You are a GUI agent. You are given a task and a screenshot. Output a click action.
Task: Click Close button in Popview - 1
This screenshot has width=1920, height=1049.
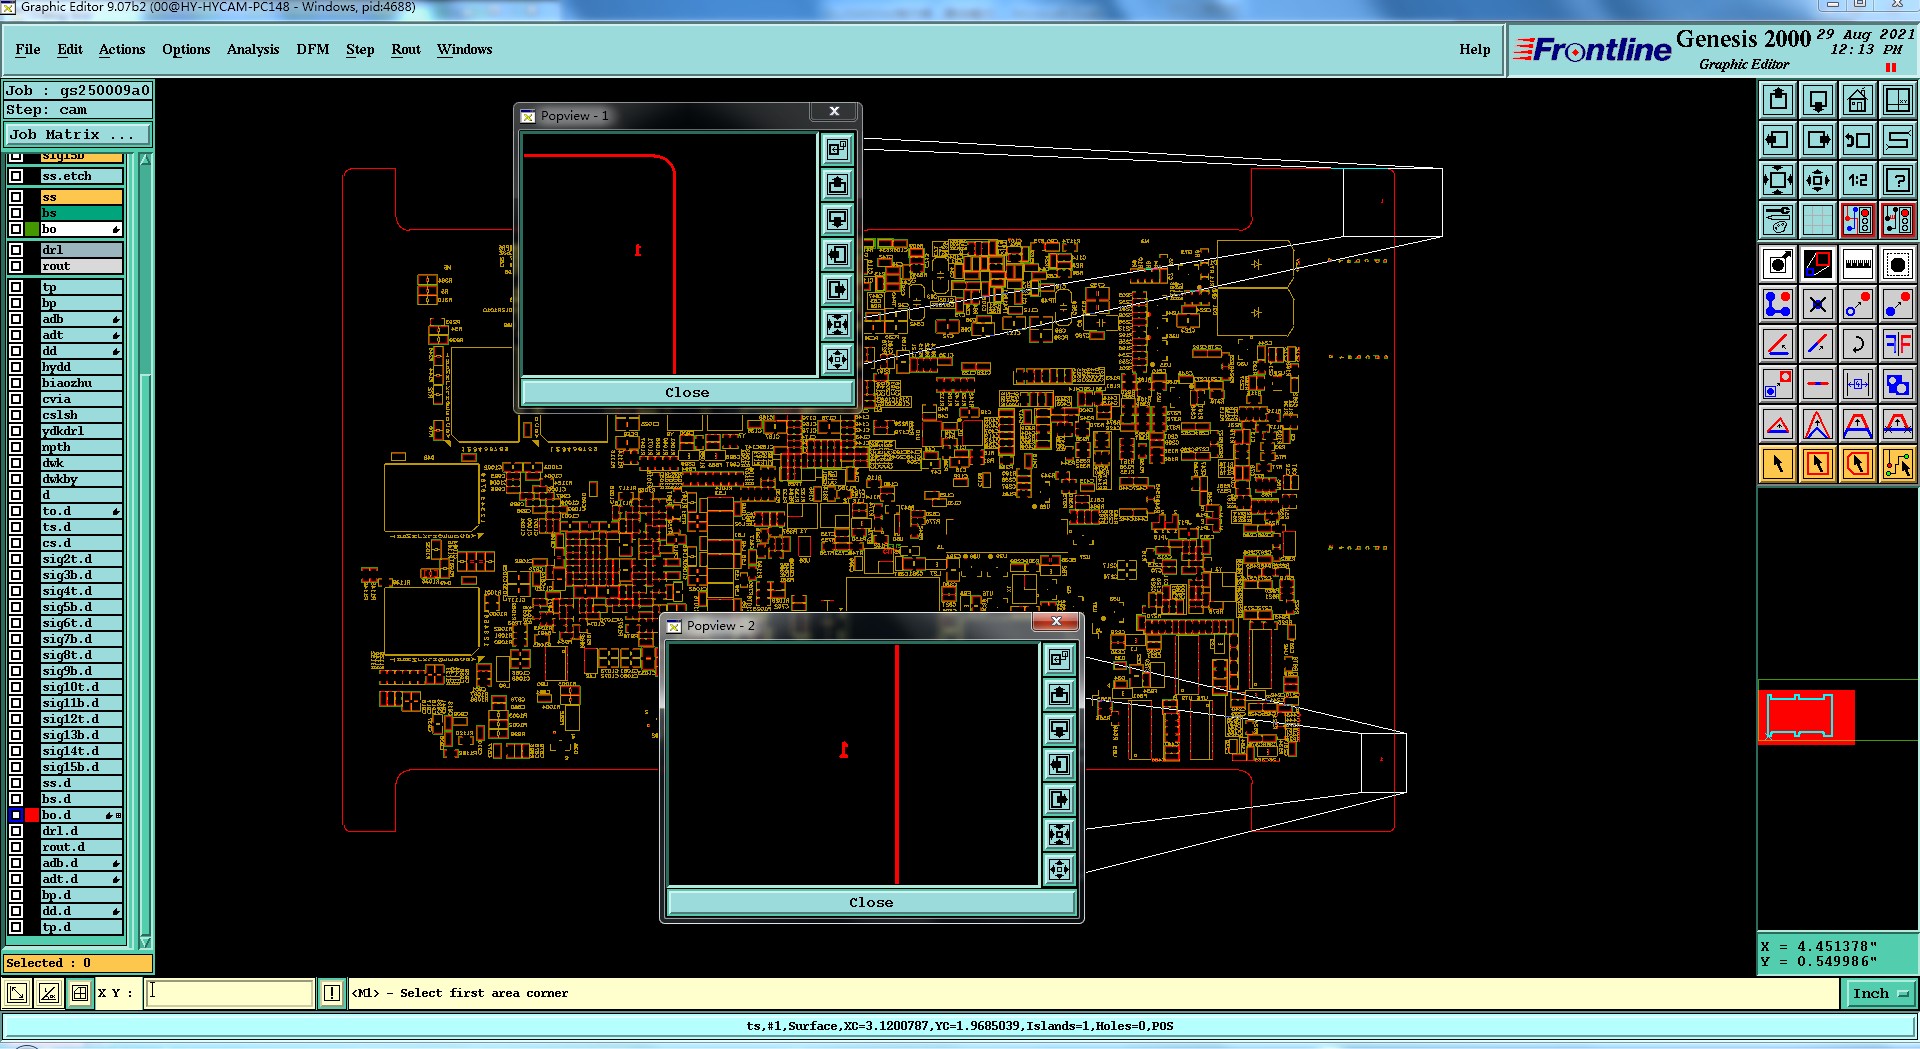[x=687, y=392]
